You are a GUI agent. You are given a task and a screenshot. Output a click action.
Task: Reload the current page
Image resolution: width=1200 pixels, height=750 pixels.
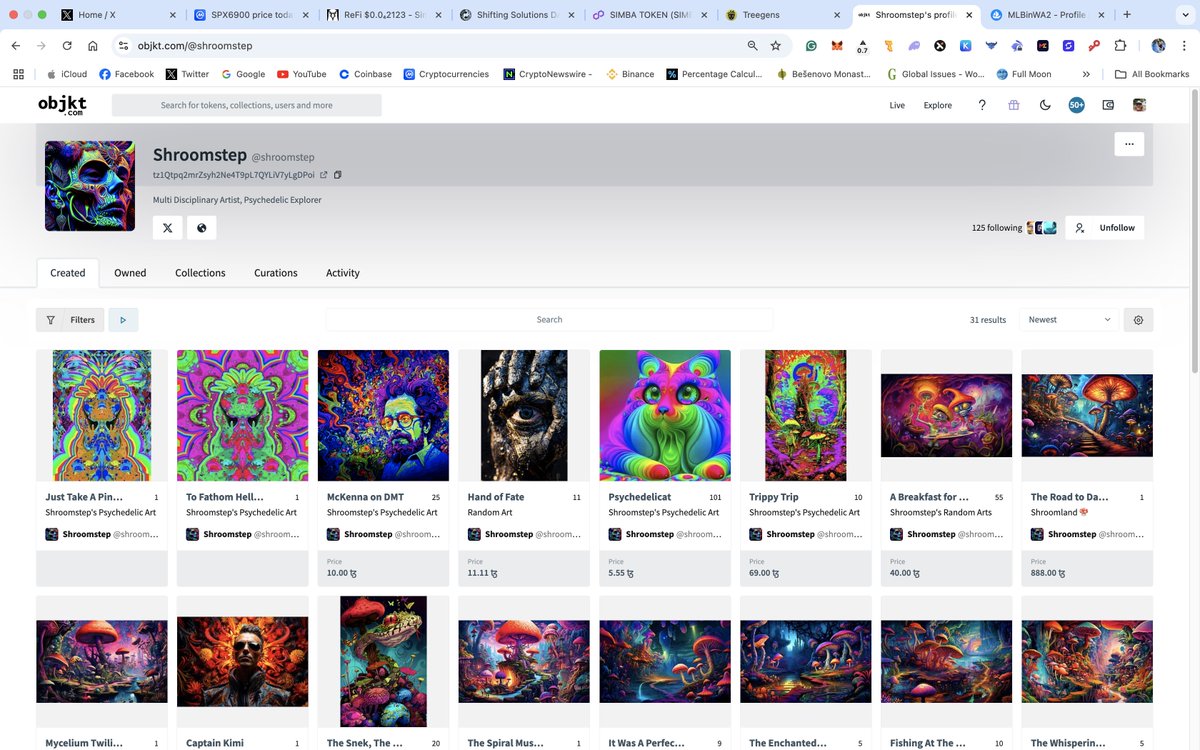click(x=67, y=46)
